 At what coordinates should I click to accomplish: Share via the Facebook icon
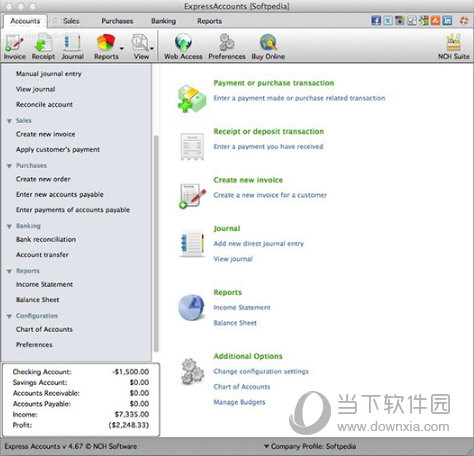376,21
